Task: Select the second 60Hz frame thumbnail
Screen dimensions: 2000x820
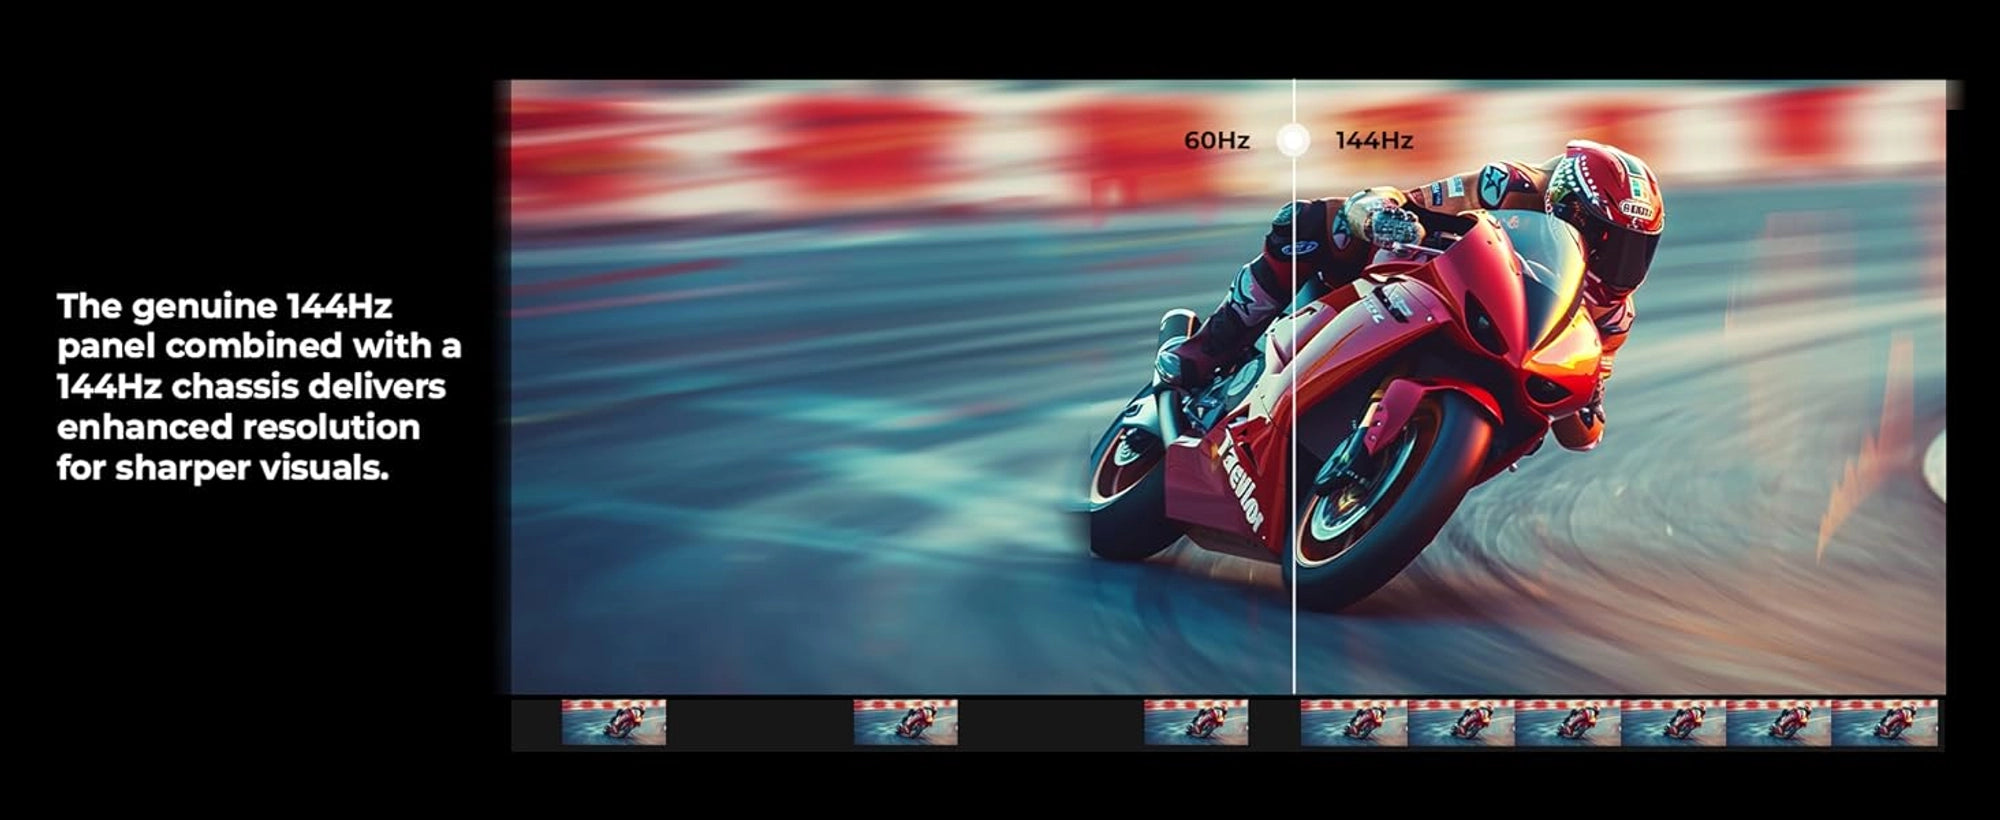Action: tap(905, 722)
